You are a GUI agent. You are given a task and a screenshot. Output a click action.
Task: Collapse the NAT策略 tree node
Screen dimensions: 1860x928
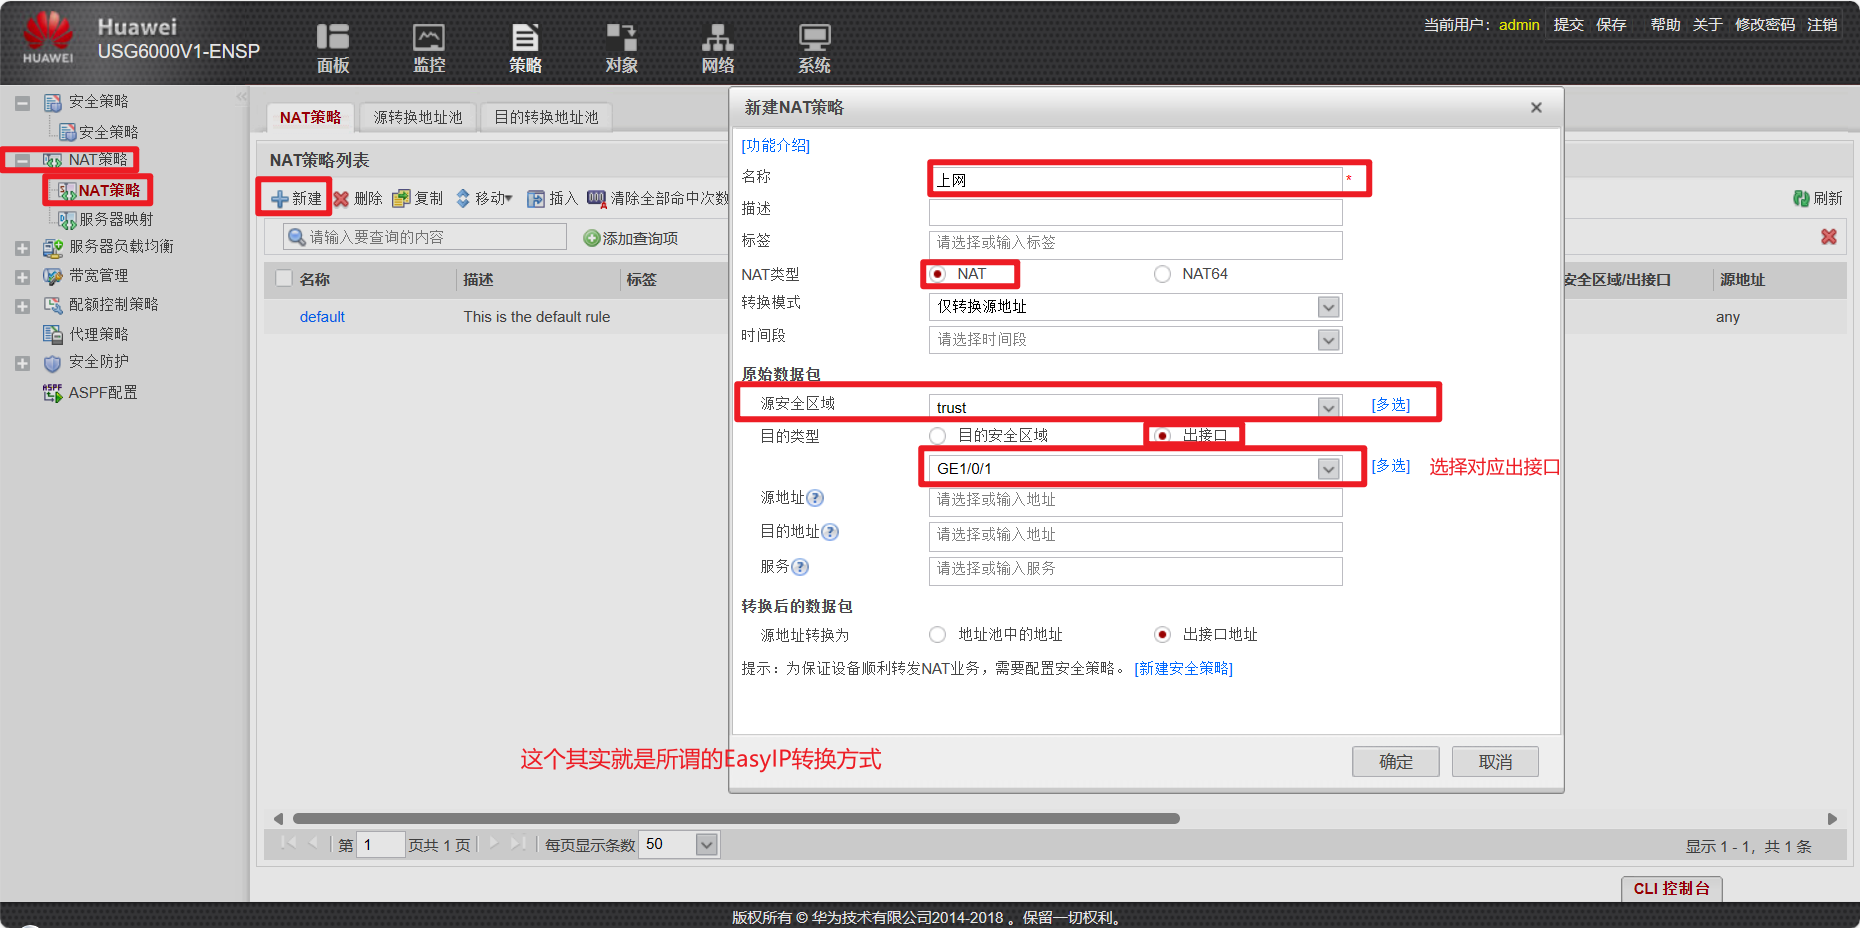click(22, 160)
